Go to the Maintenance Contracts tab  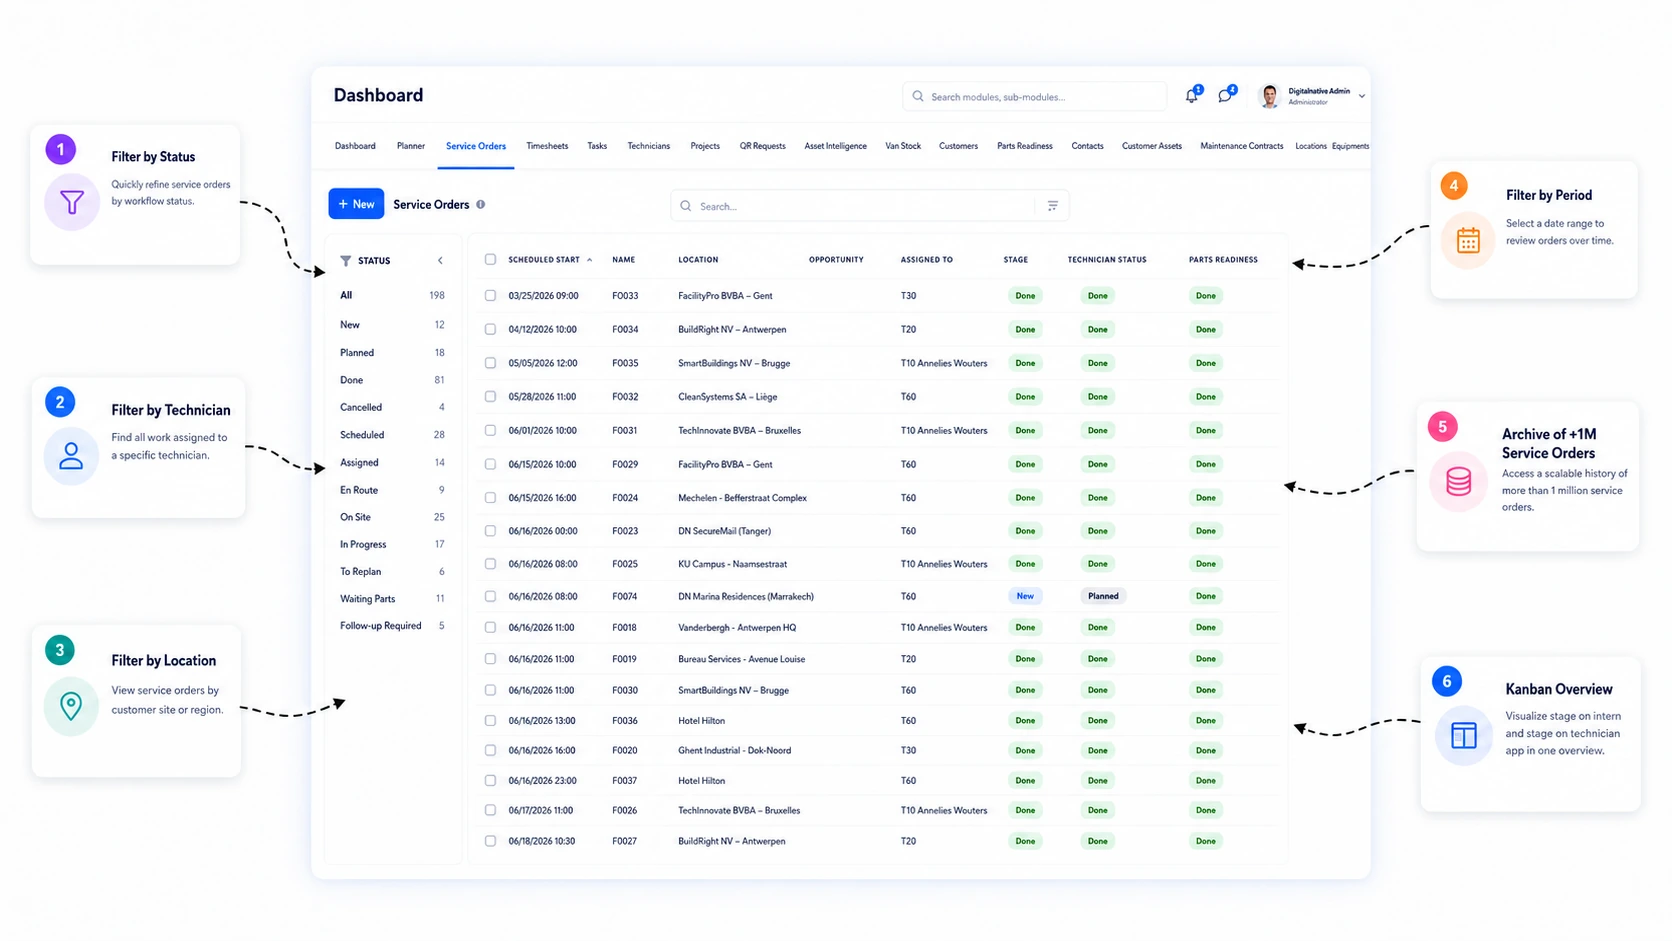[x=1241, y=146]
